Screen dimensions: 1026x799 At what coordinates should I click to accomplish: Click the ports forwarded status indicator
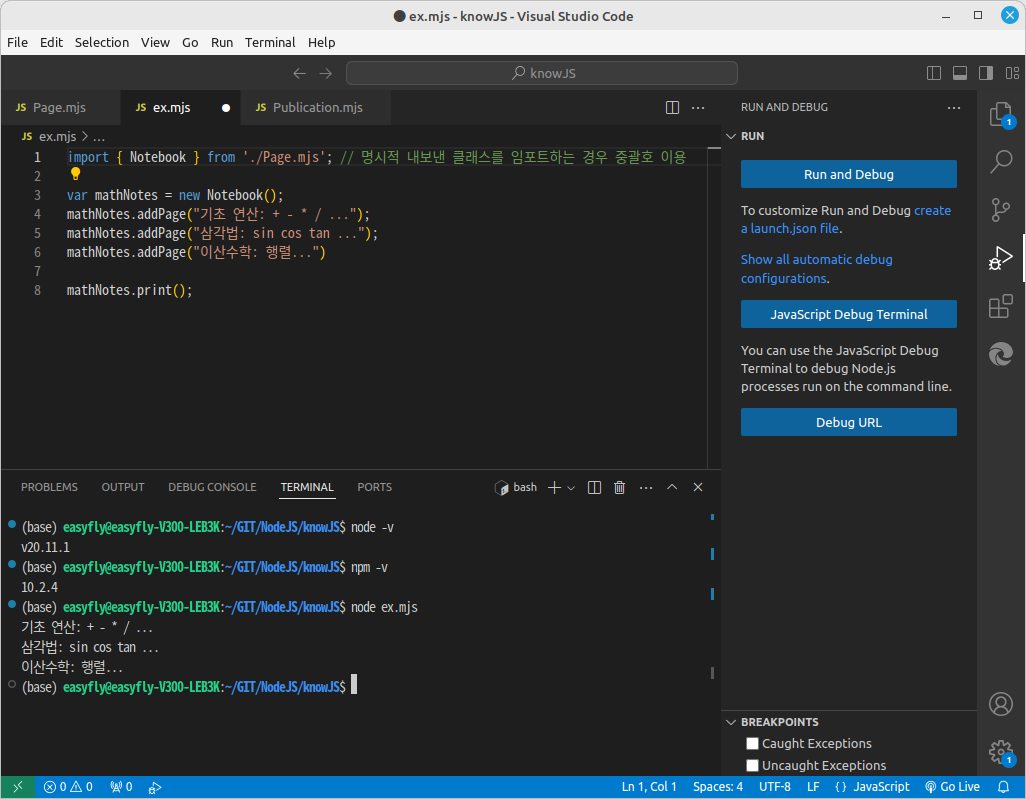122,787
